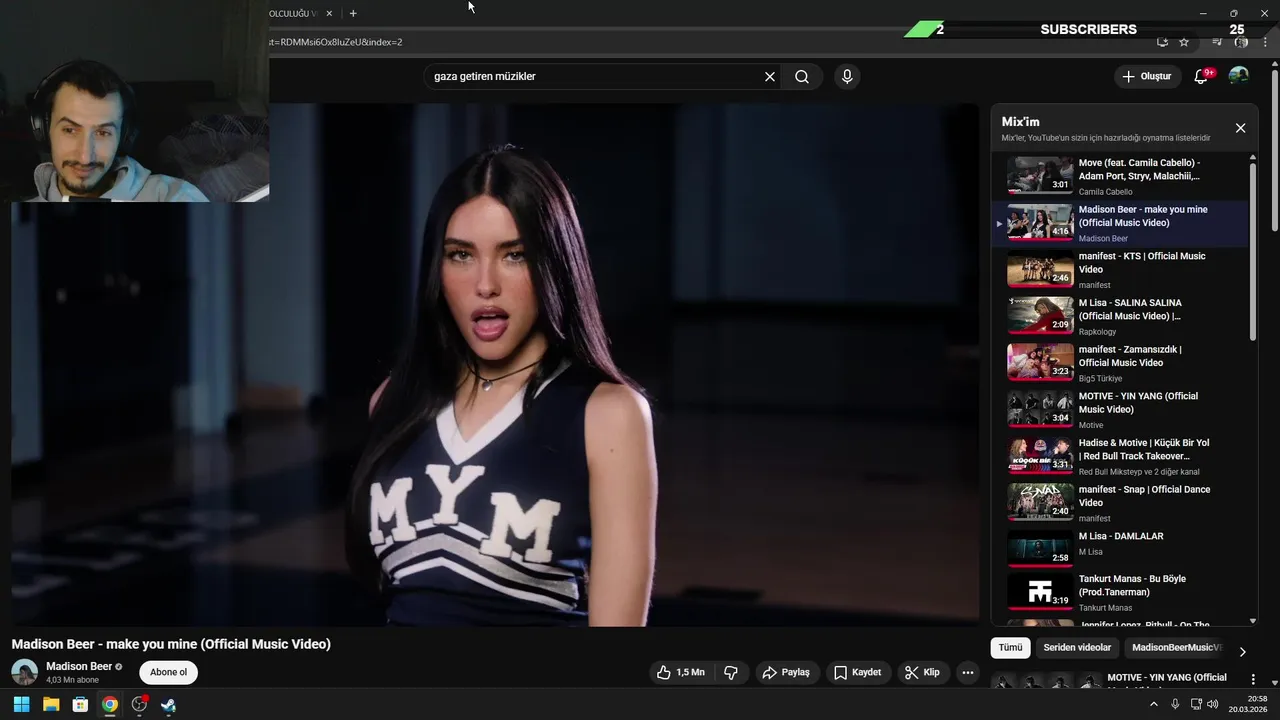
Task: Open the Oluştur create menu
Action: point(1146,77)
